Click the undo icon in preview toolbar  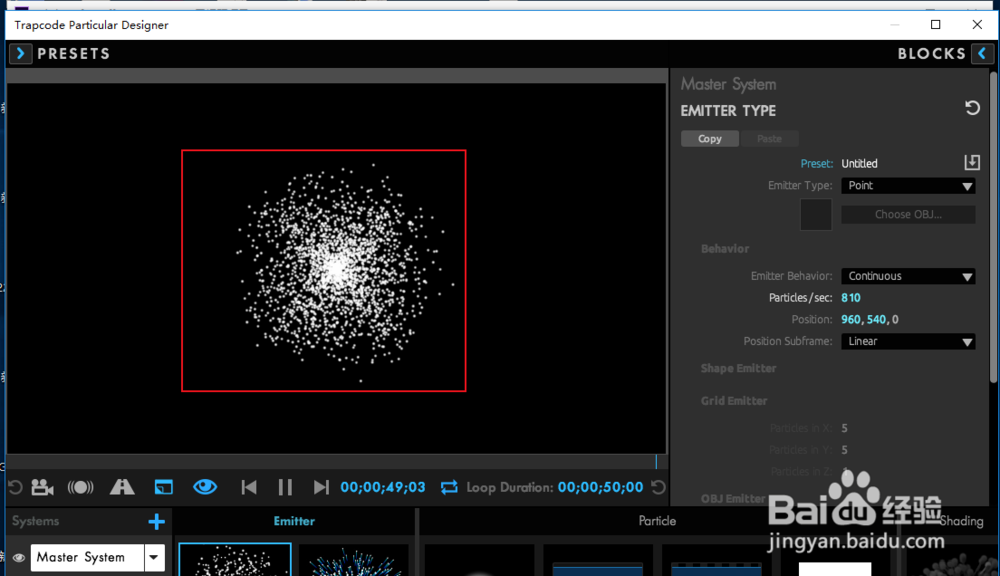click(x=15, y=488)
